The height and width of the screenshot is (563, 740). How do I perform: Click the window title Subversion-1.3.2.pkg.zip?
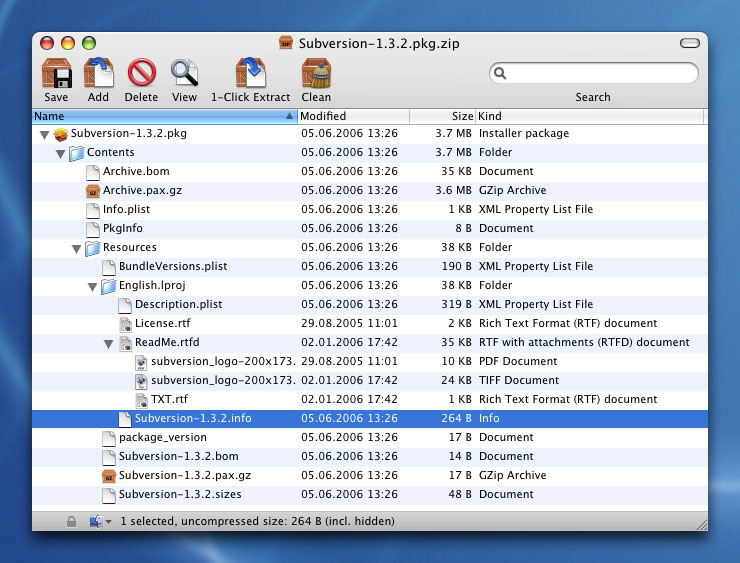click(x=379, y=43)
